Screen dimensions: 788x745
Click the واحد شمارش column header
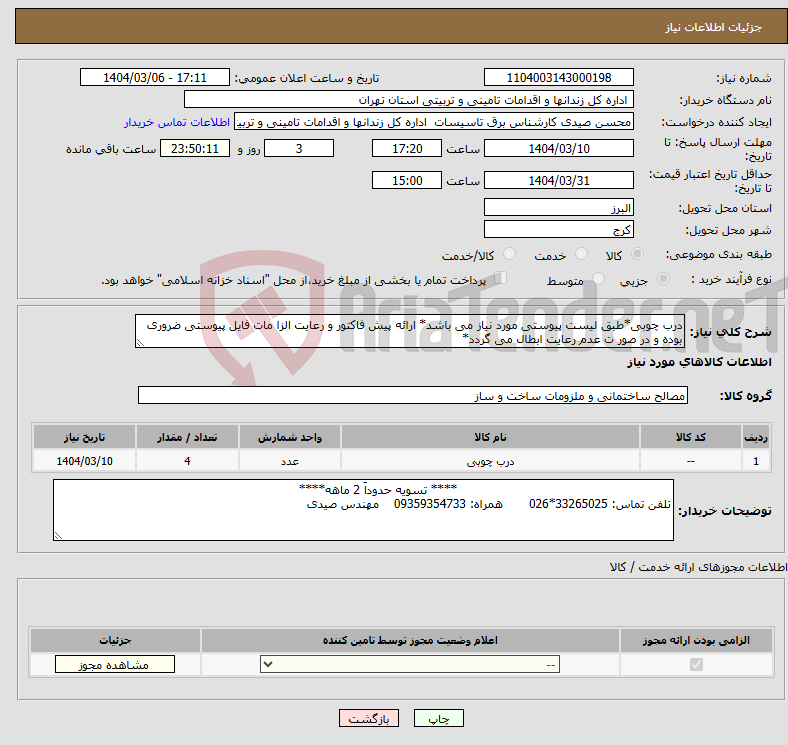click(290, 437)
